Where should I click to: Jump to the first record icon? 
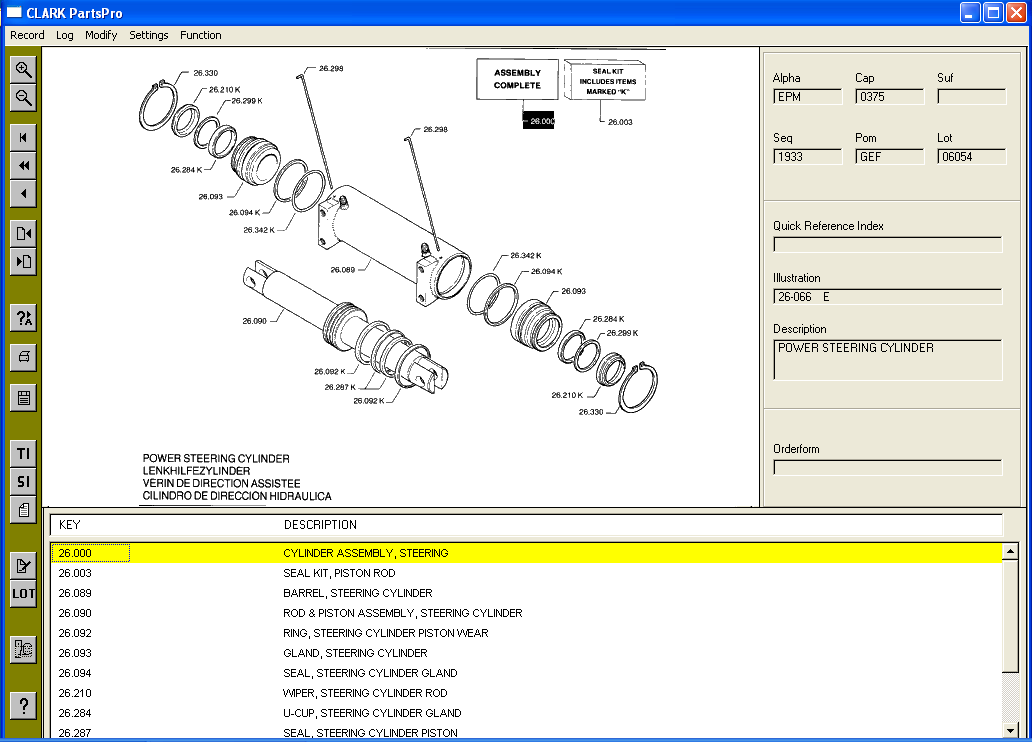[x=24, y=138]
